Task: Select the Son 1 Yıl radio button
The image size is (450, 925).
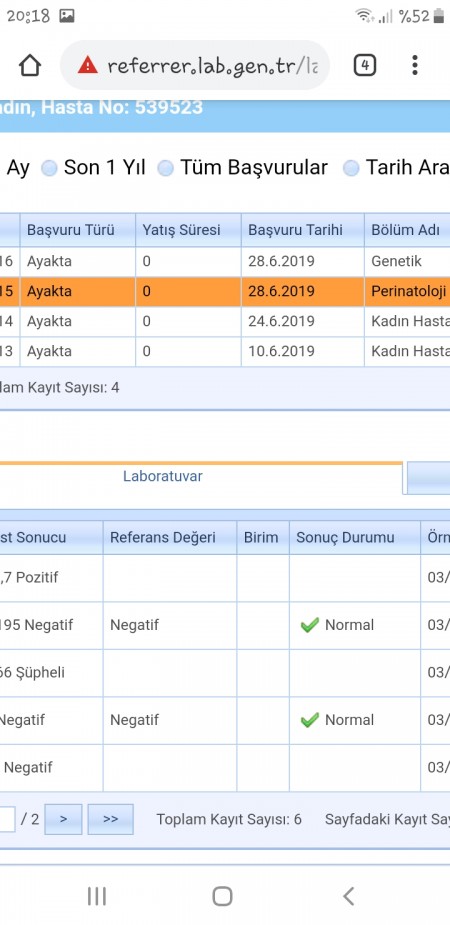Action: coord(50,169)
